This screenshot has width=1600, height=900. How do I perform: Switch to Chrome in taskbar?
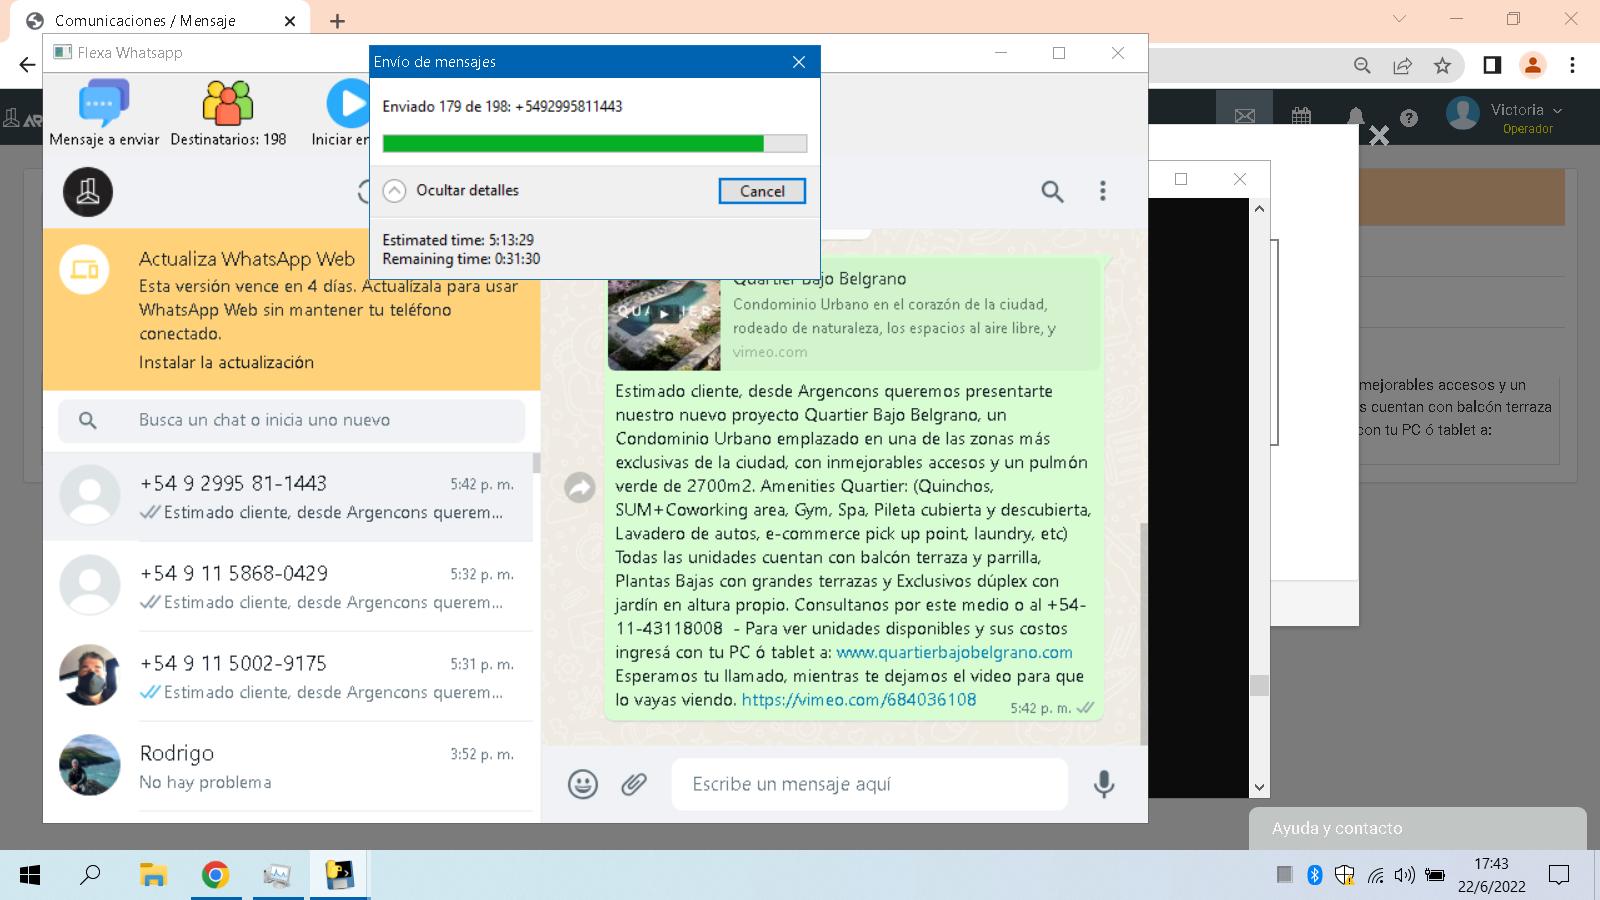pos(215,876)
